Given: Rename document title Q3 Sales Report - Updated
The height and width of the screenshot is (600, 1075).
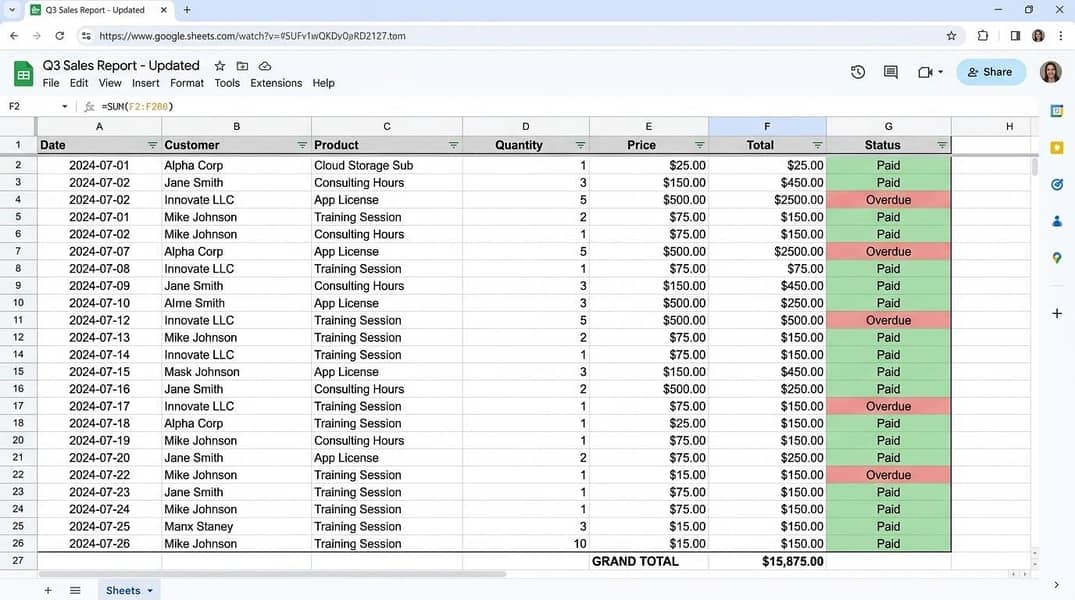Looking at the screenshot, I should point(121,66).
